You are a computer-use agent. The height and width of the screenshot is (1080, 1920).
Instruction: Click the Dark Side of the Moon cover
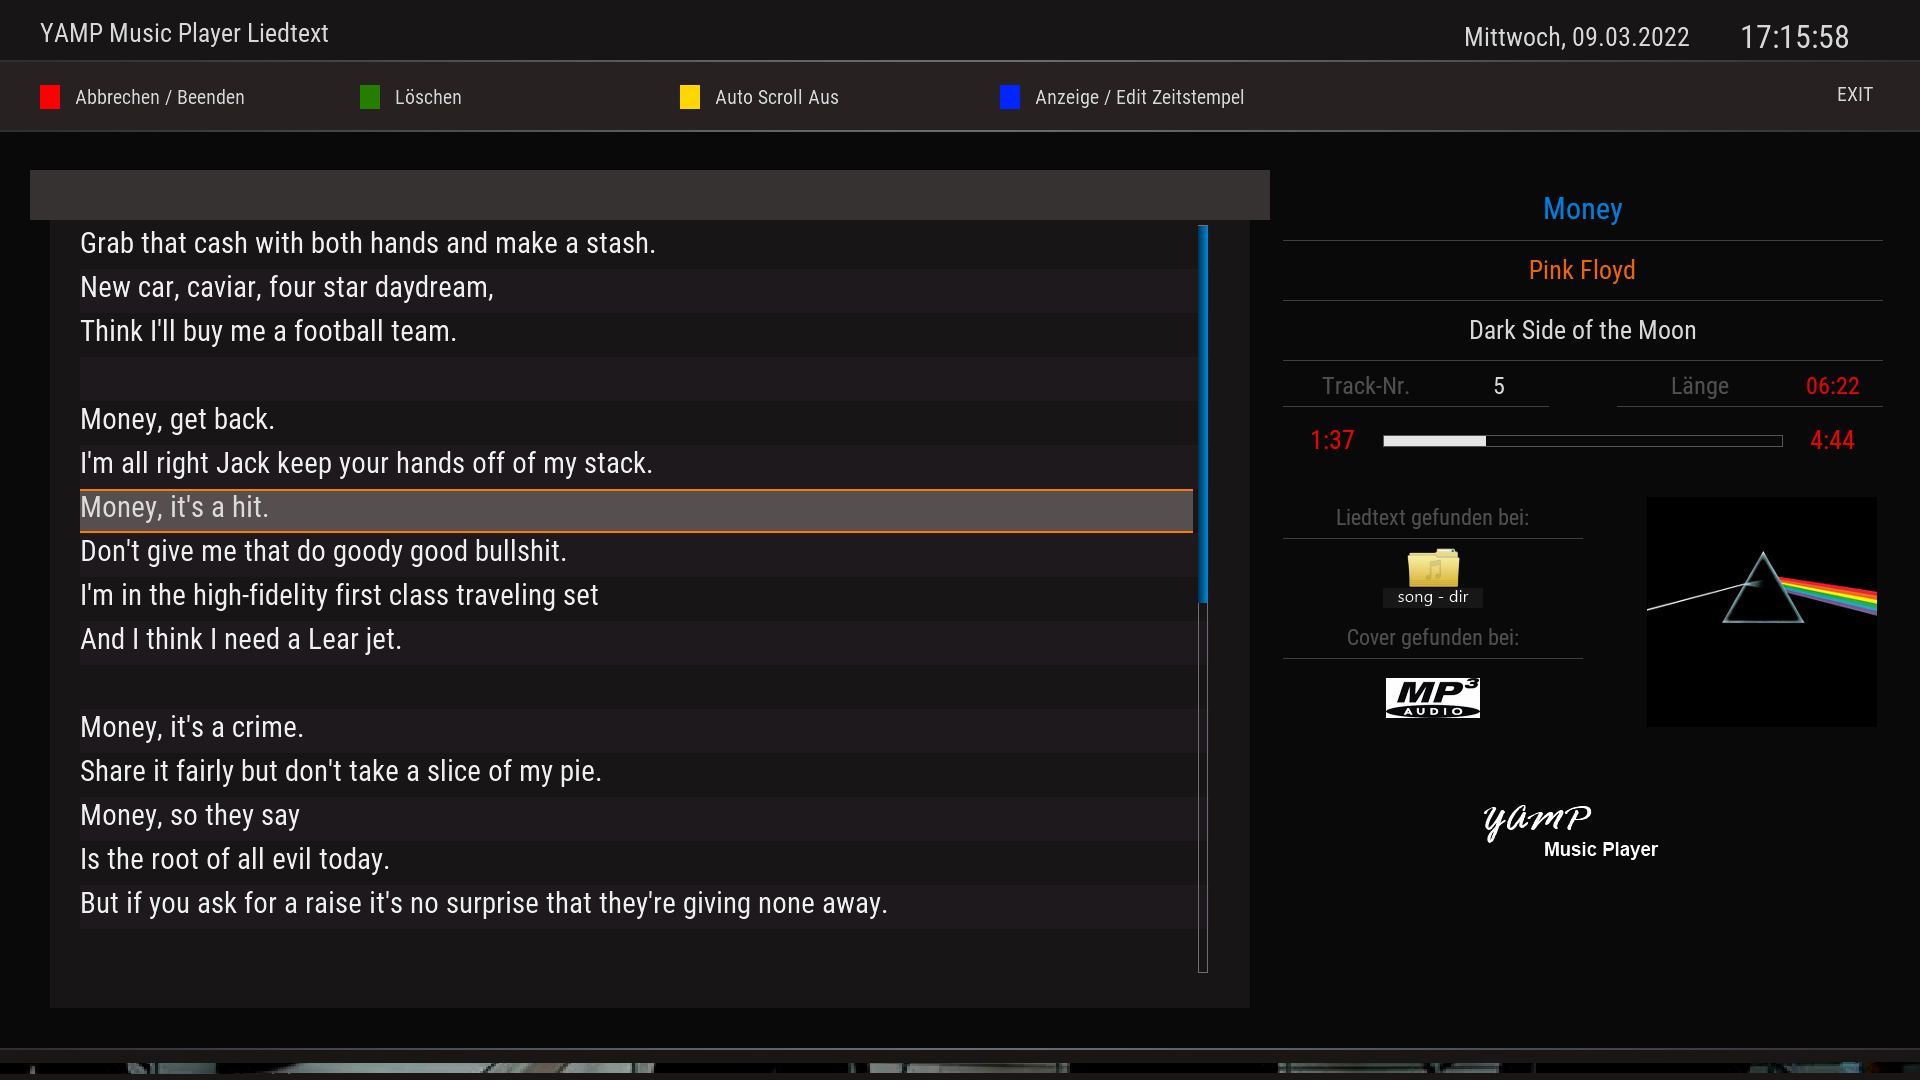click(1761, 611)
